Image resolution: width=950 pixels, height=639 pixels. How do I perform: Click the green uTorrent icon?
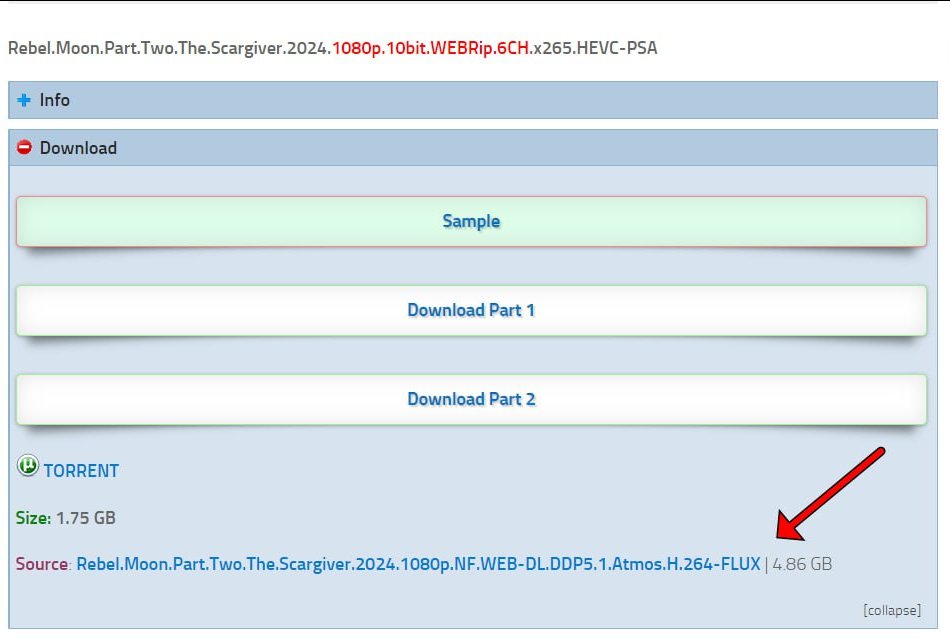point(27,466)
